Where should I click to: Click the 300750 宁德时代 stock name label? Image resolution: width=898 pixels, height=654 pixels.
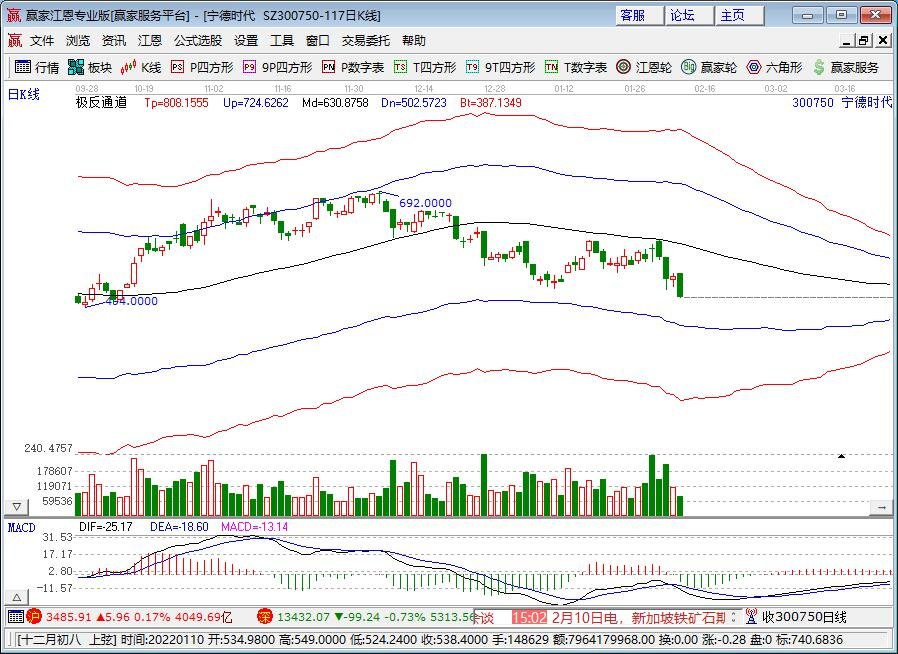842,103
